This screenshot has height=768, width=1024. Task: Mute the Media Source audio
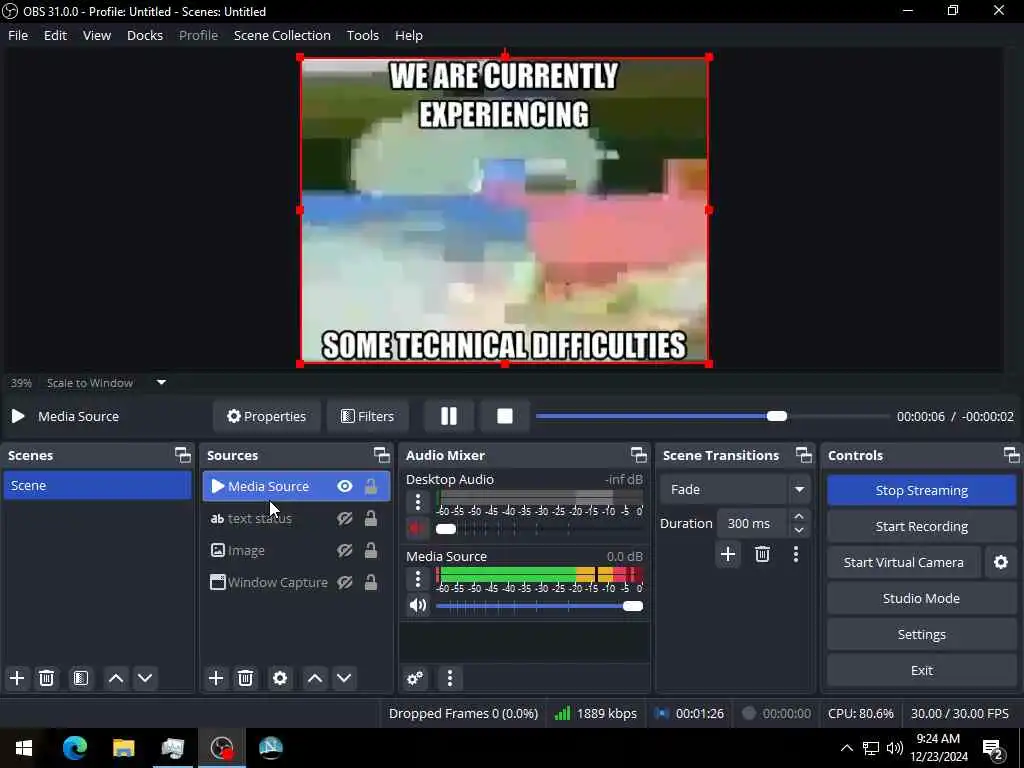tap(417, 605)
